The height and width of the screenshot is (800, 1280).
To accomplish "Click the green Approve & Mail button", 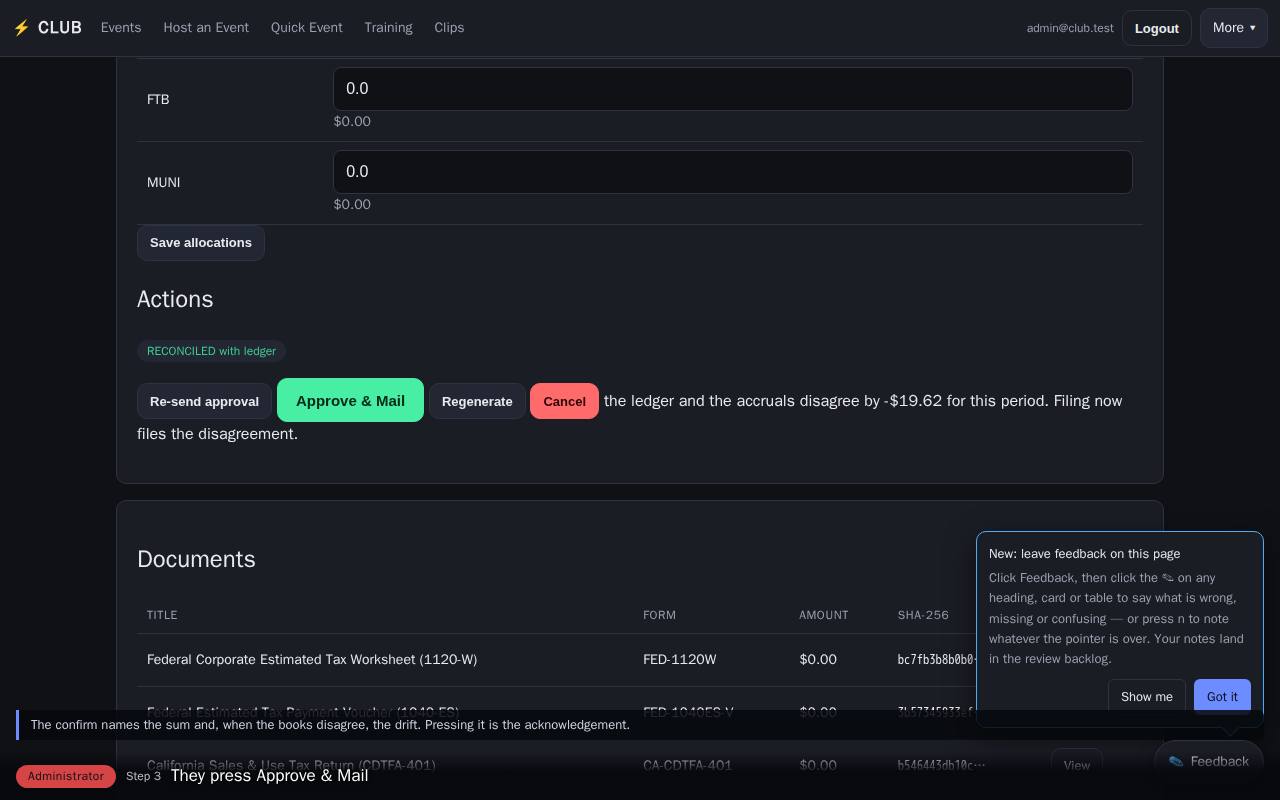I will click(350, 401).
